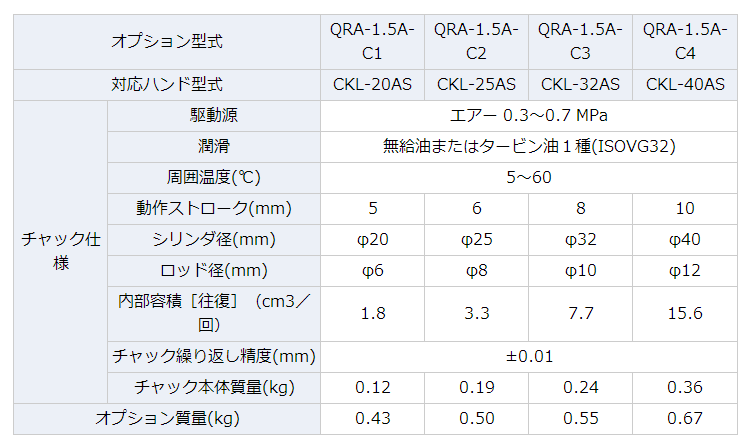Click the CKL-20AS hand model cell
The height and width of the screenshot is (442, 746).
click(372, 85)
